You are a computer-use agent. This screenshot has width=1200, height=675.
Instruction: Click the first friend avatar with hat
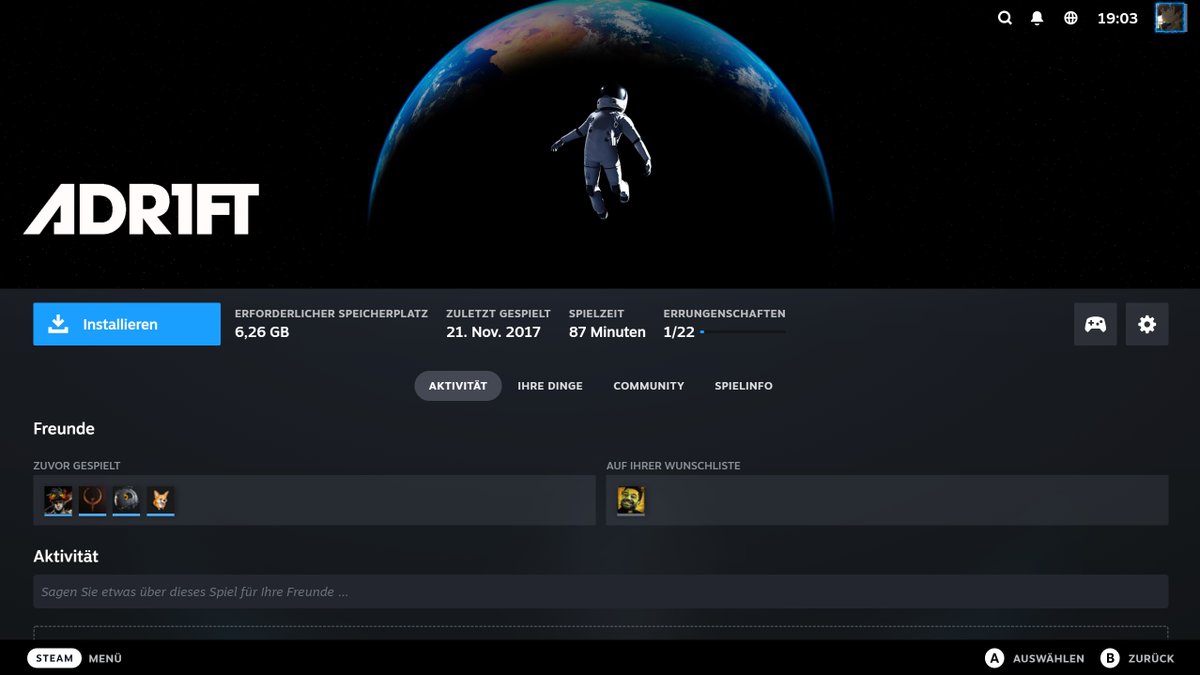click(58, 501)
